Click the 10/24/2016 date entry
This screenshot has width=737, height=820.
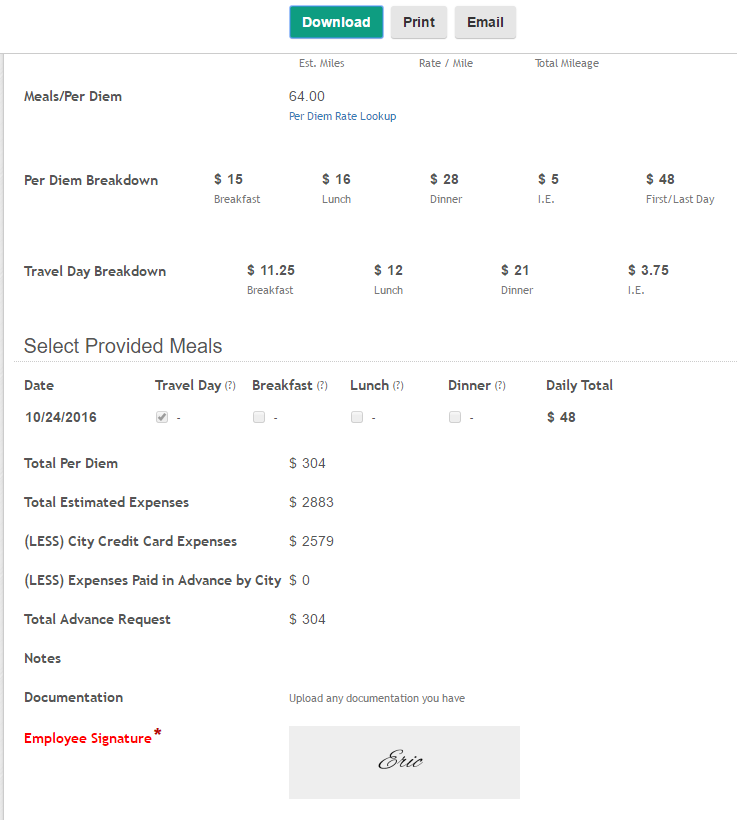pos(61,418)
